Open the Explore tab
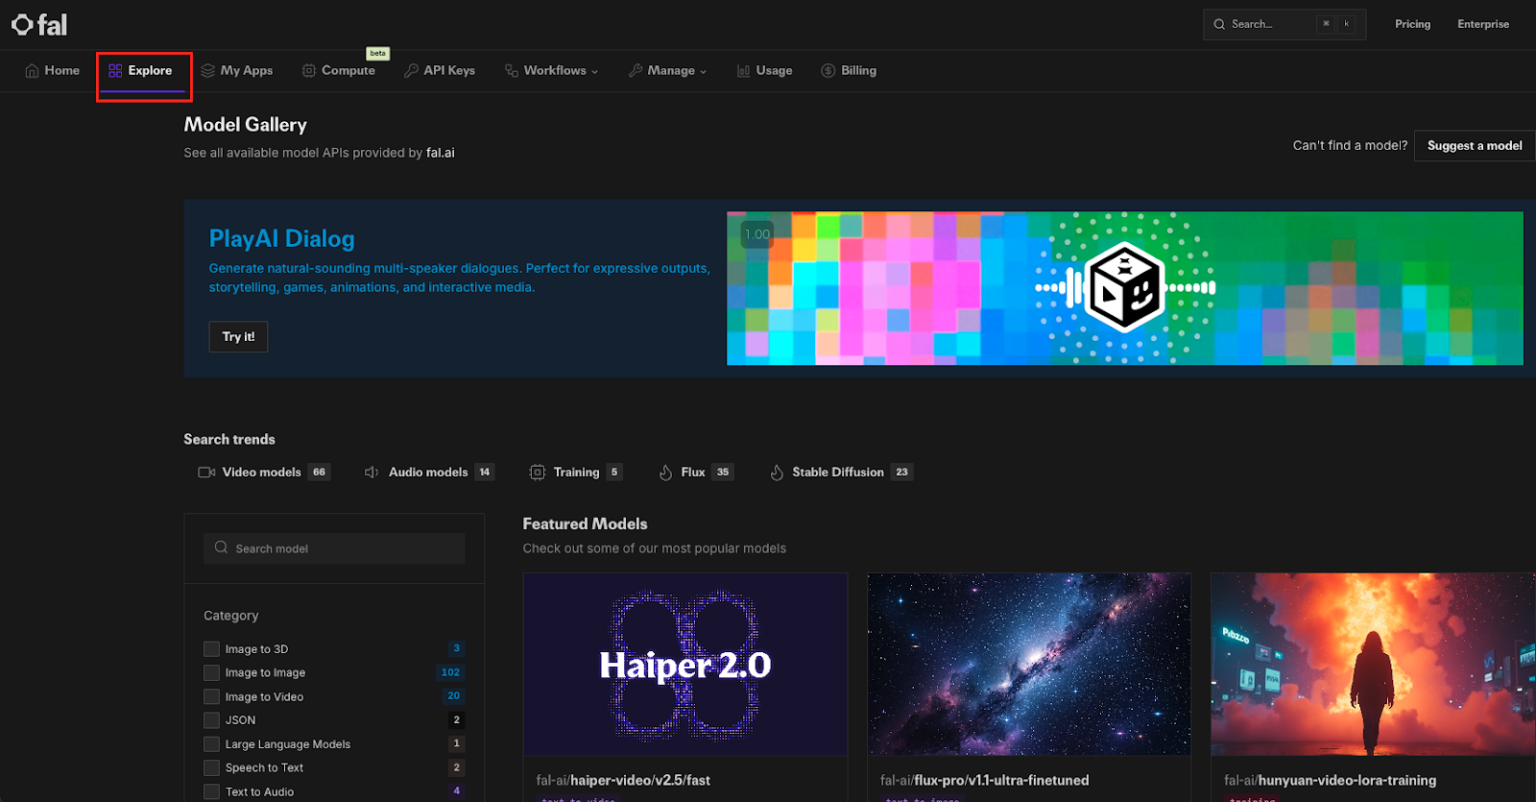The width and height of the screenshot is (1536, 802). pos(141,71)
